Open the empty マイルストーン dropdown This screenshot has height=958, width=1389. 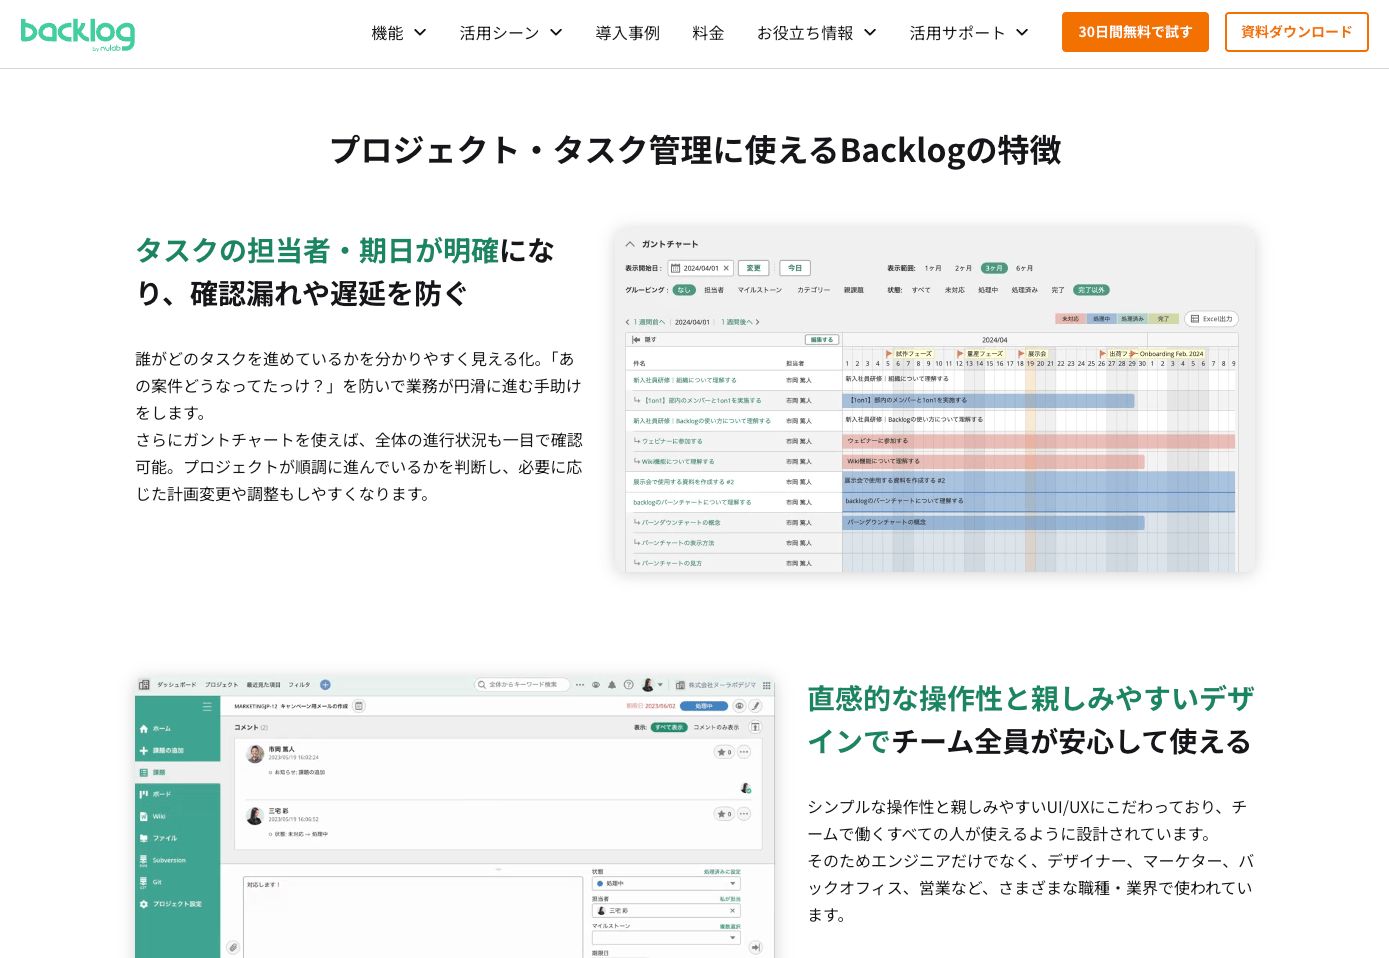click(x=666, y=938)
